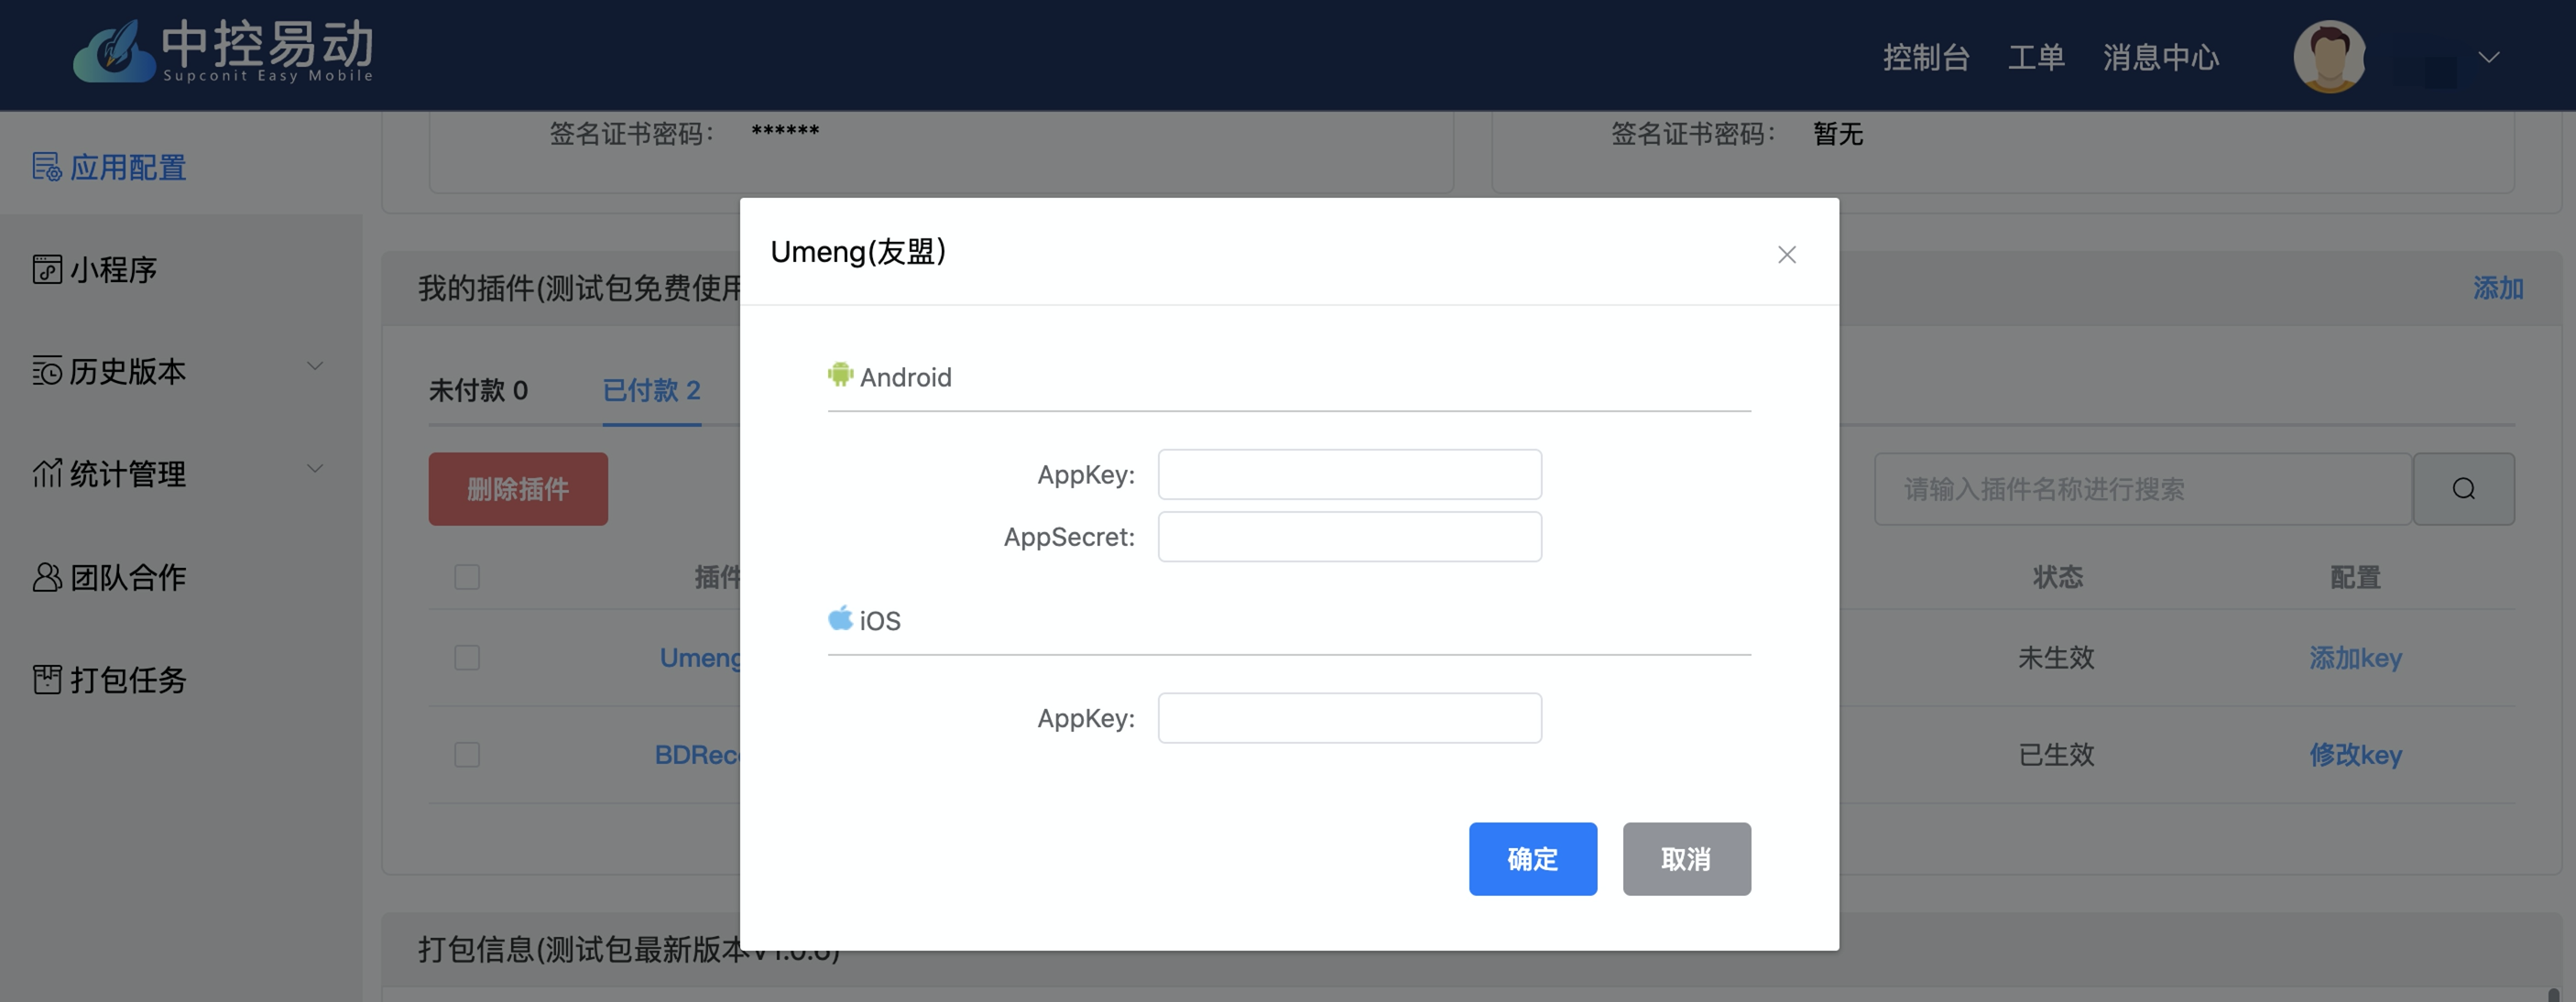Click the Android robot icon
Image resolution: width=2576 pixels, height=1002 pixels.
840,375
